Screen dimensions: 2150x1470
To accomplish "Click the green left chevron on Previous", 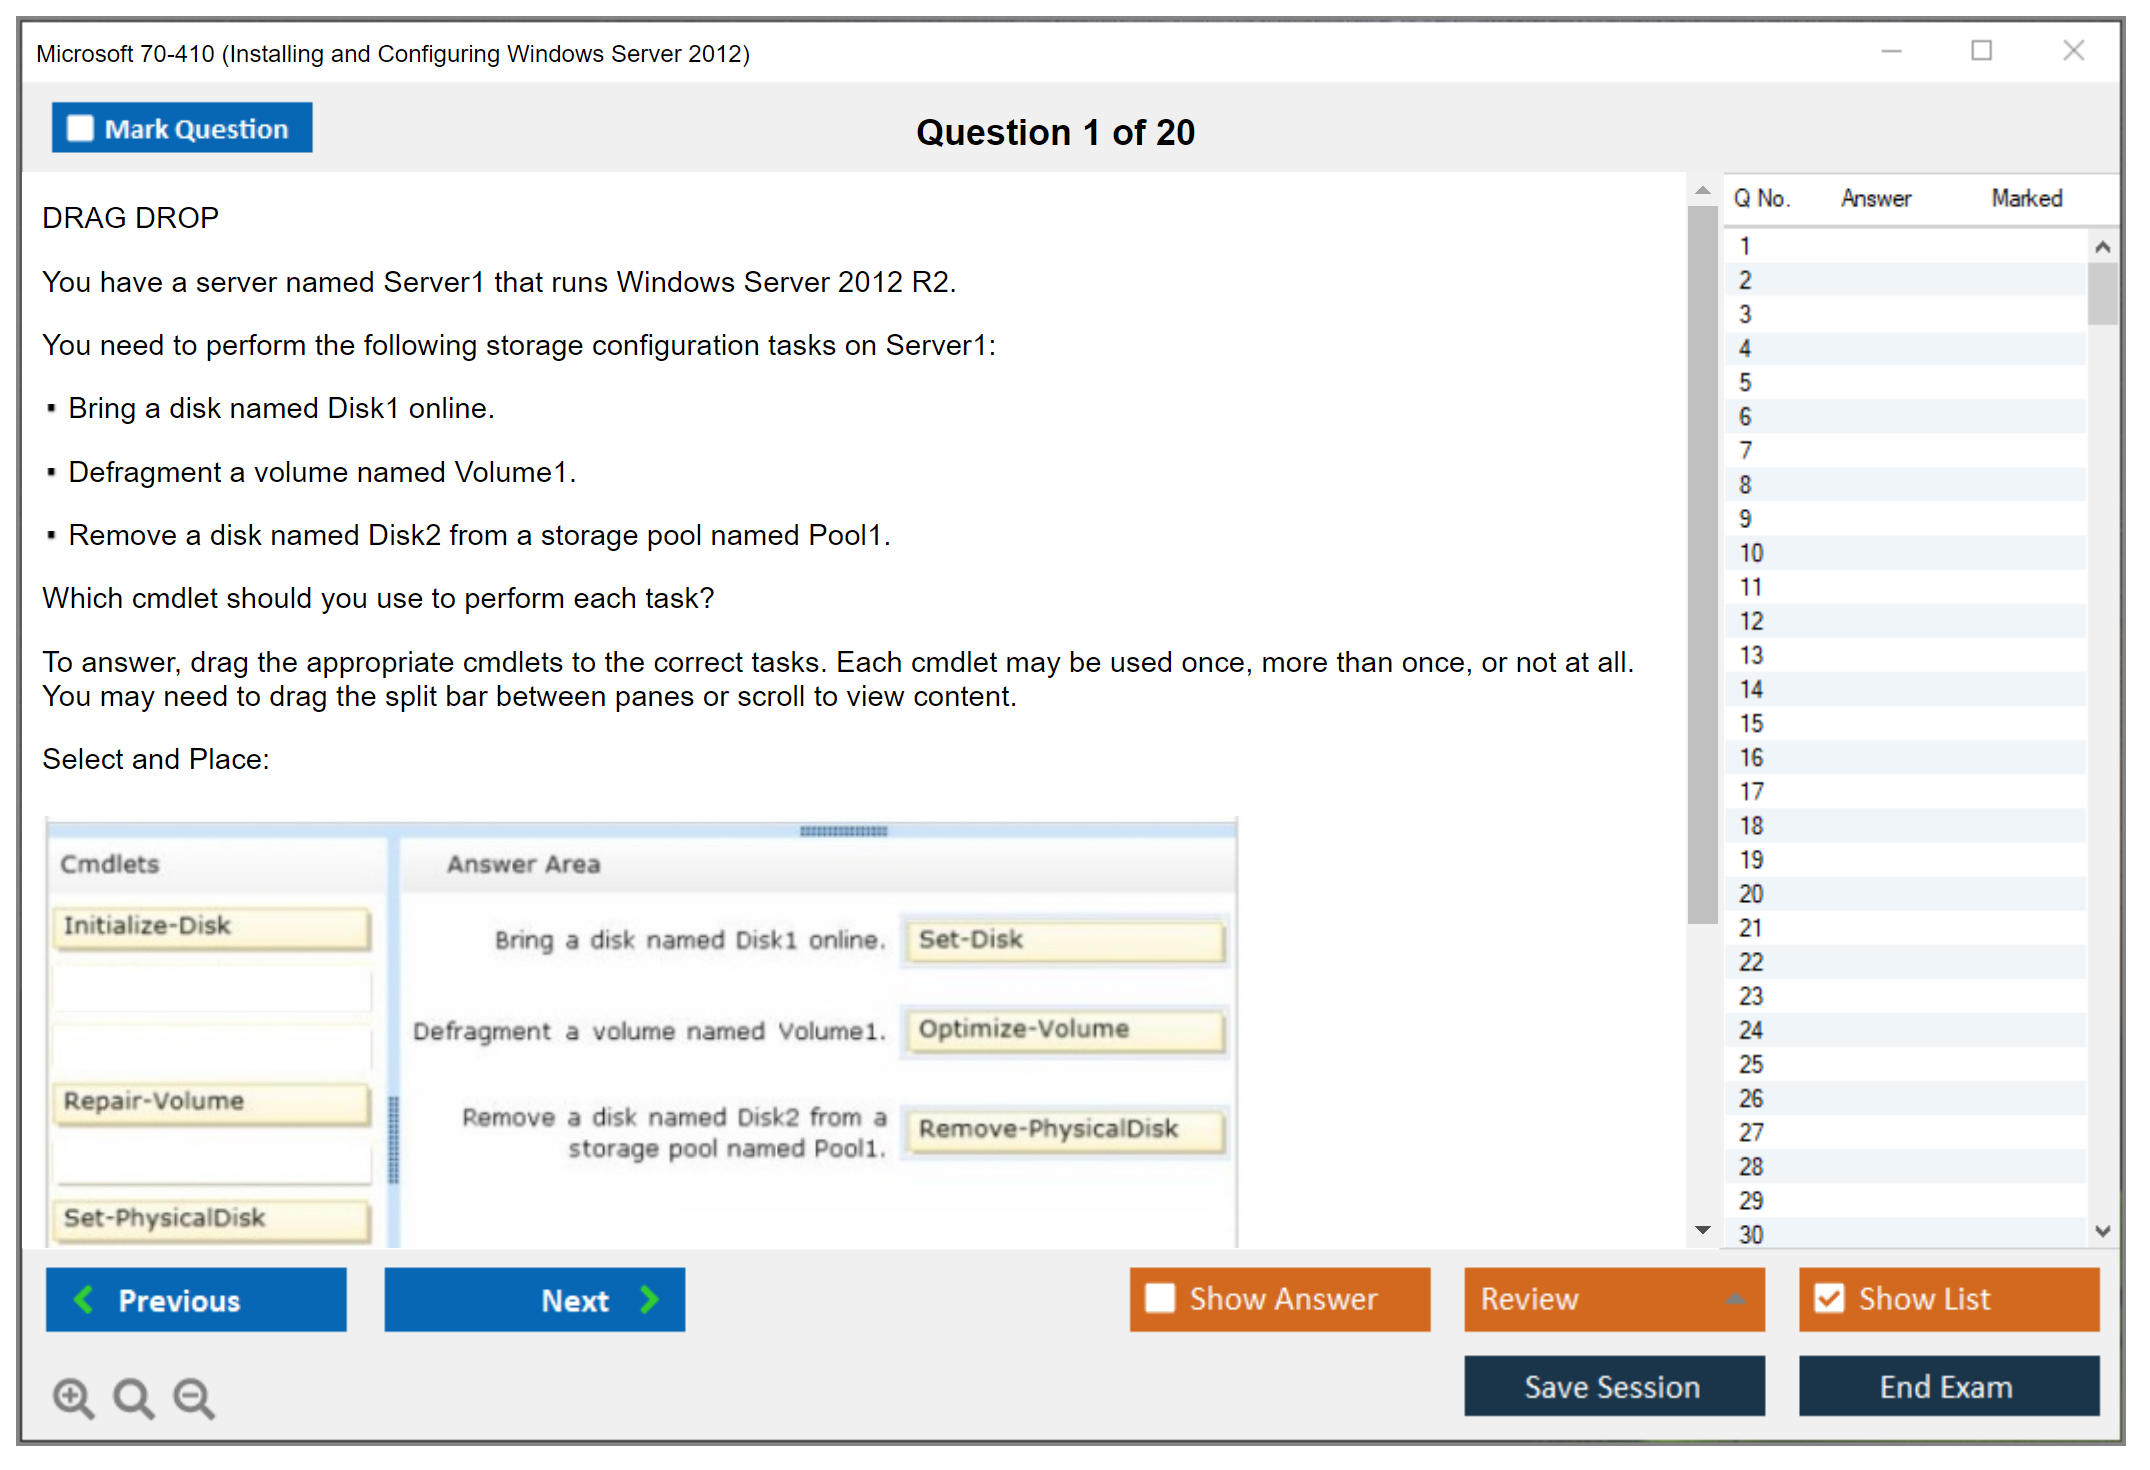I will [x=84, y=1299].
